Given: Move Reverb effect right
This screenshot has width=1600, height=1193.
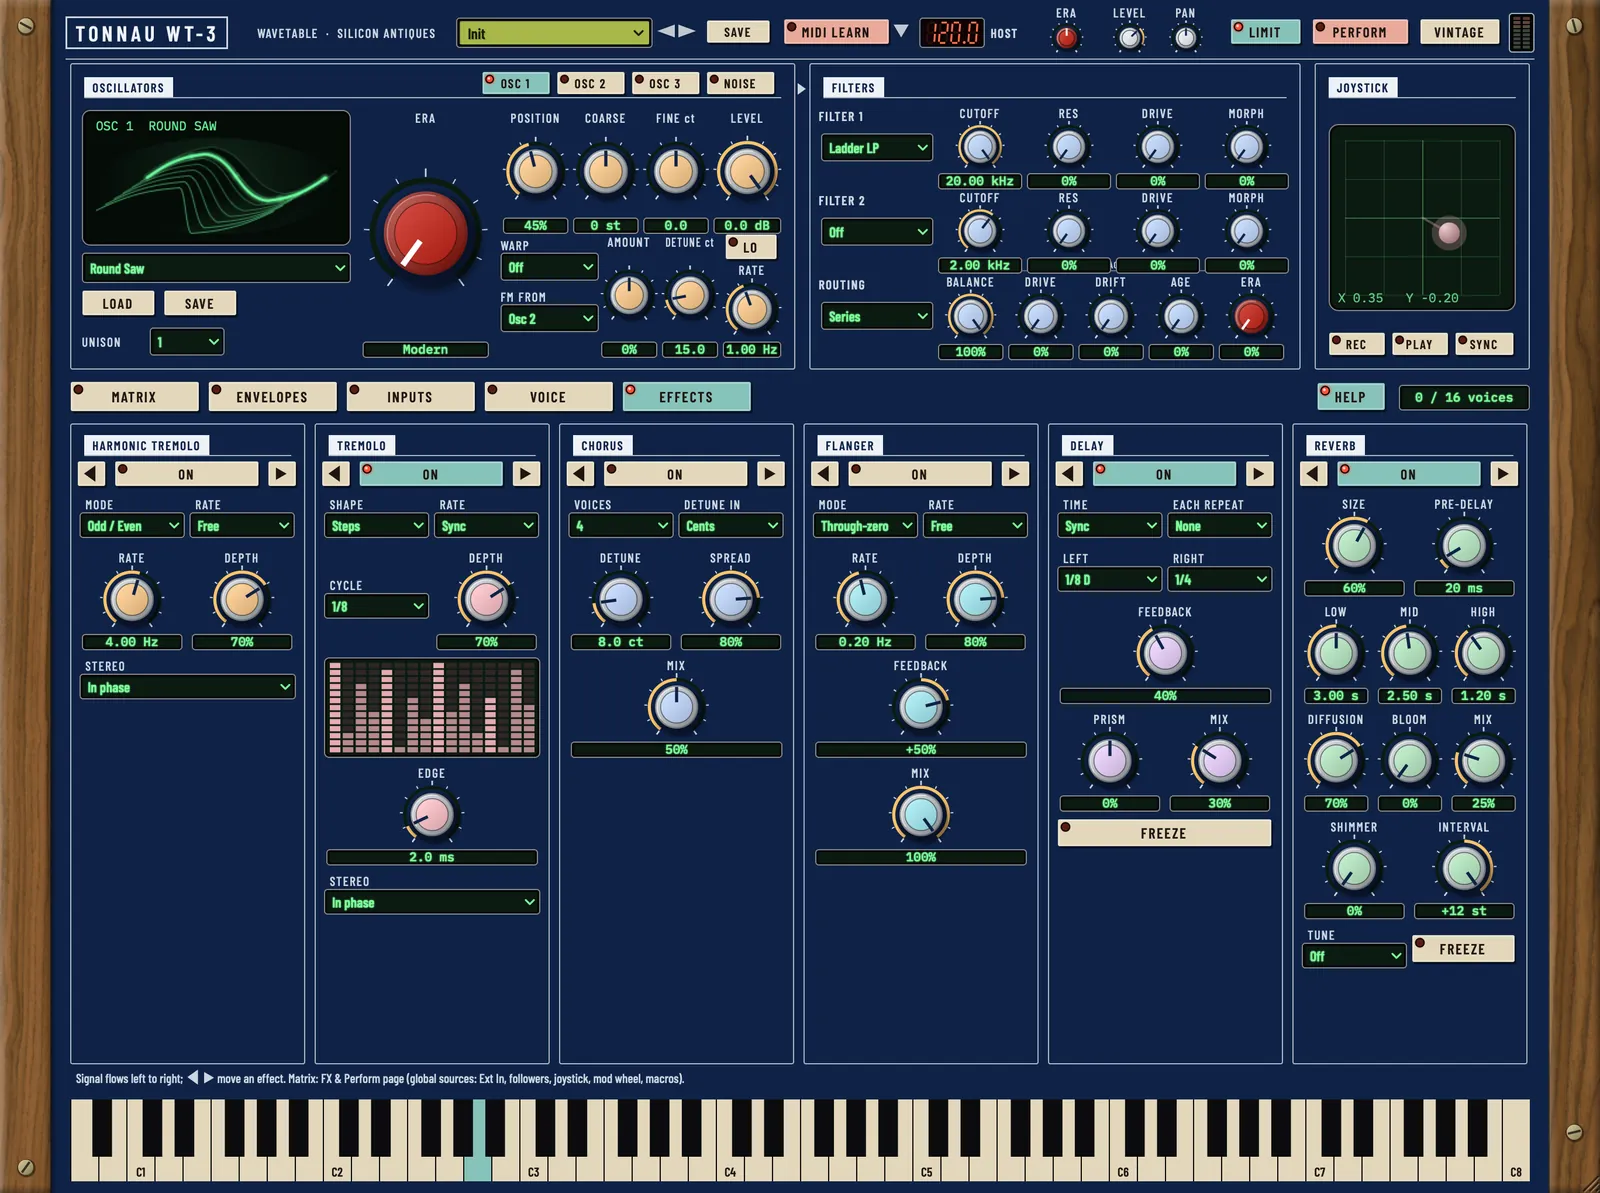Looking at the screenshot, I should [x=1503, y=474].
